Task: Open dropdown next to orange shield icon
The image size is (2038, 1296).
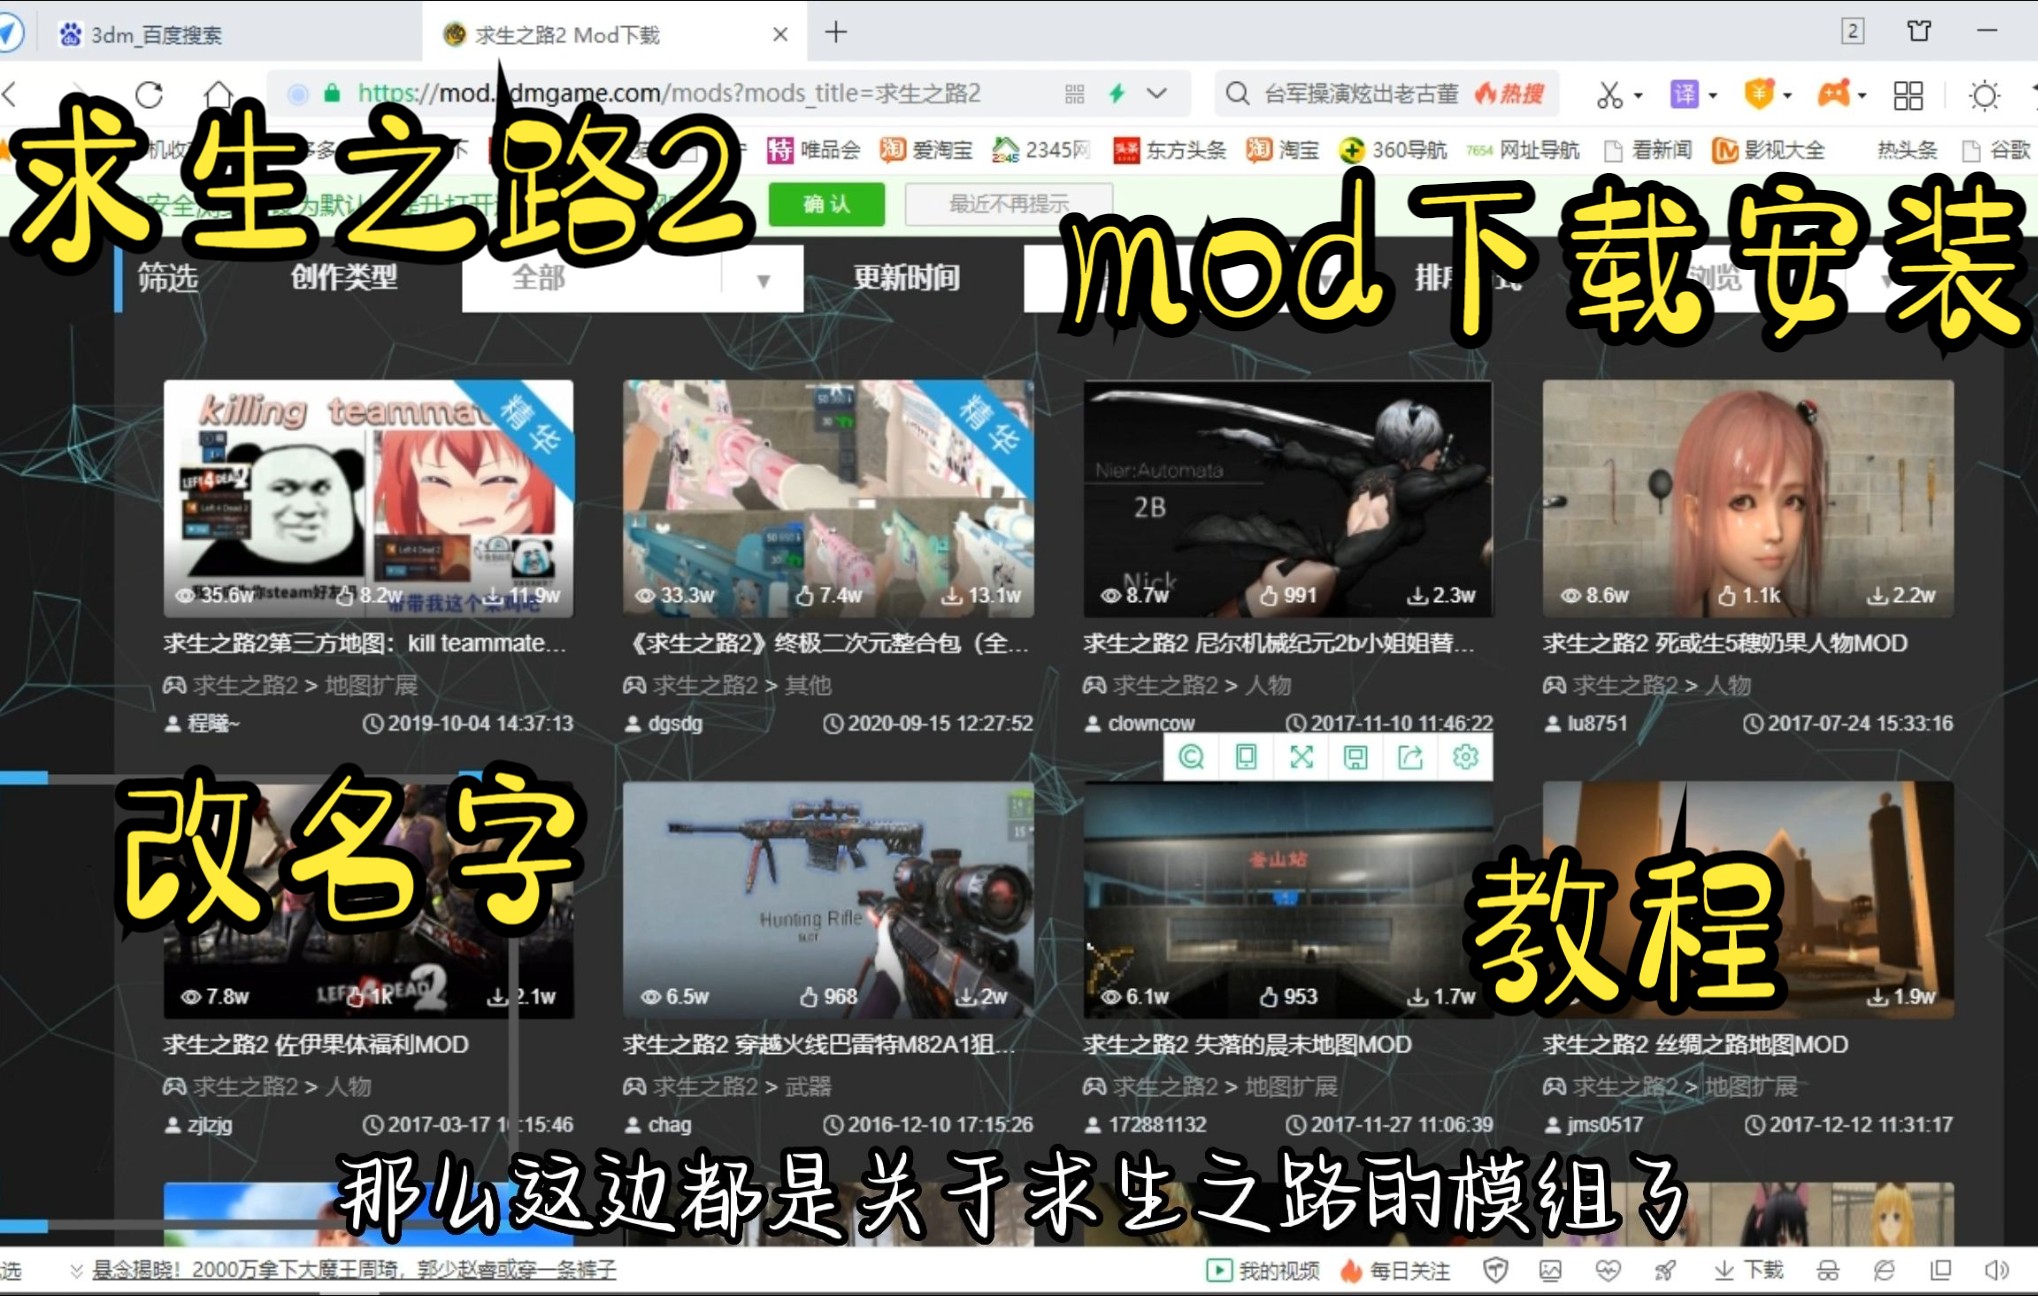Action: click(x=1787, y=96)
